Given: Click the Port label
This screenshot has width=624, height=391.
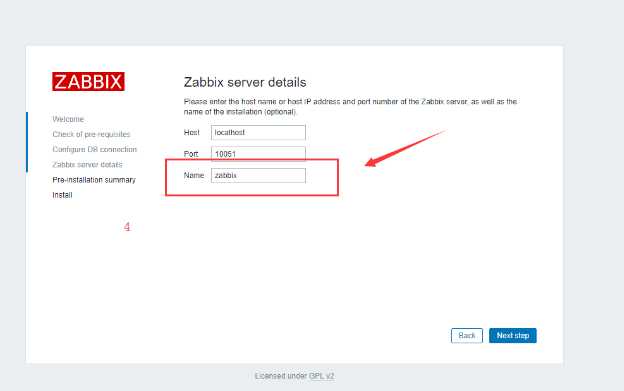Looking at the screenshot, I should [x=191, y=154].
